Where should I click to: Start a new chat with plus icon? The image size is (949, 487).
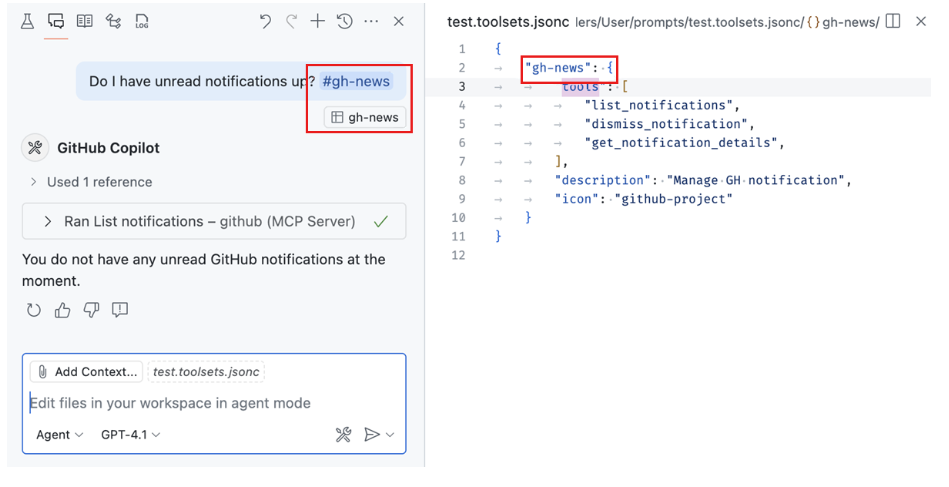click(x=317, y=22)
